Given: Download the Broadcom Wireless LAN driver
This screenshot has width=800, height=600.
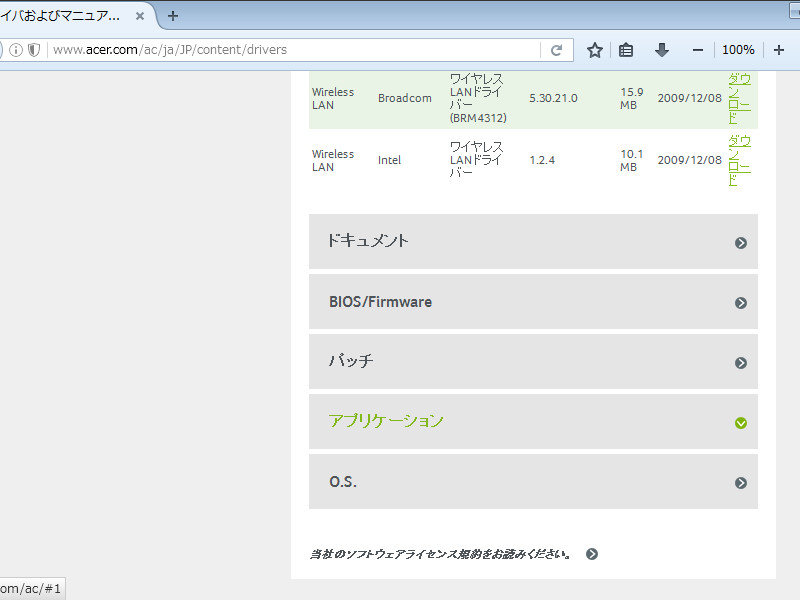Looking at the screenshot, I should pyautogui.click(x=739, y=98).
